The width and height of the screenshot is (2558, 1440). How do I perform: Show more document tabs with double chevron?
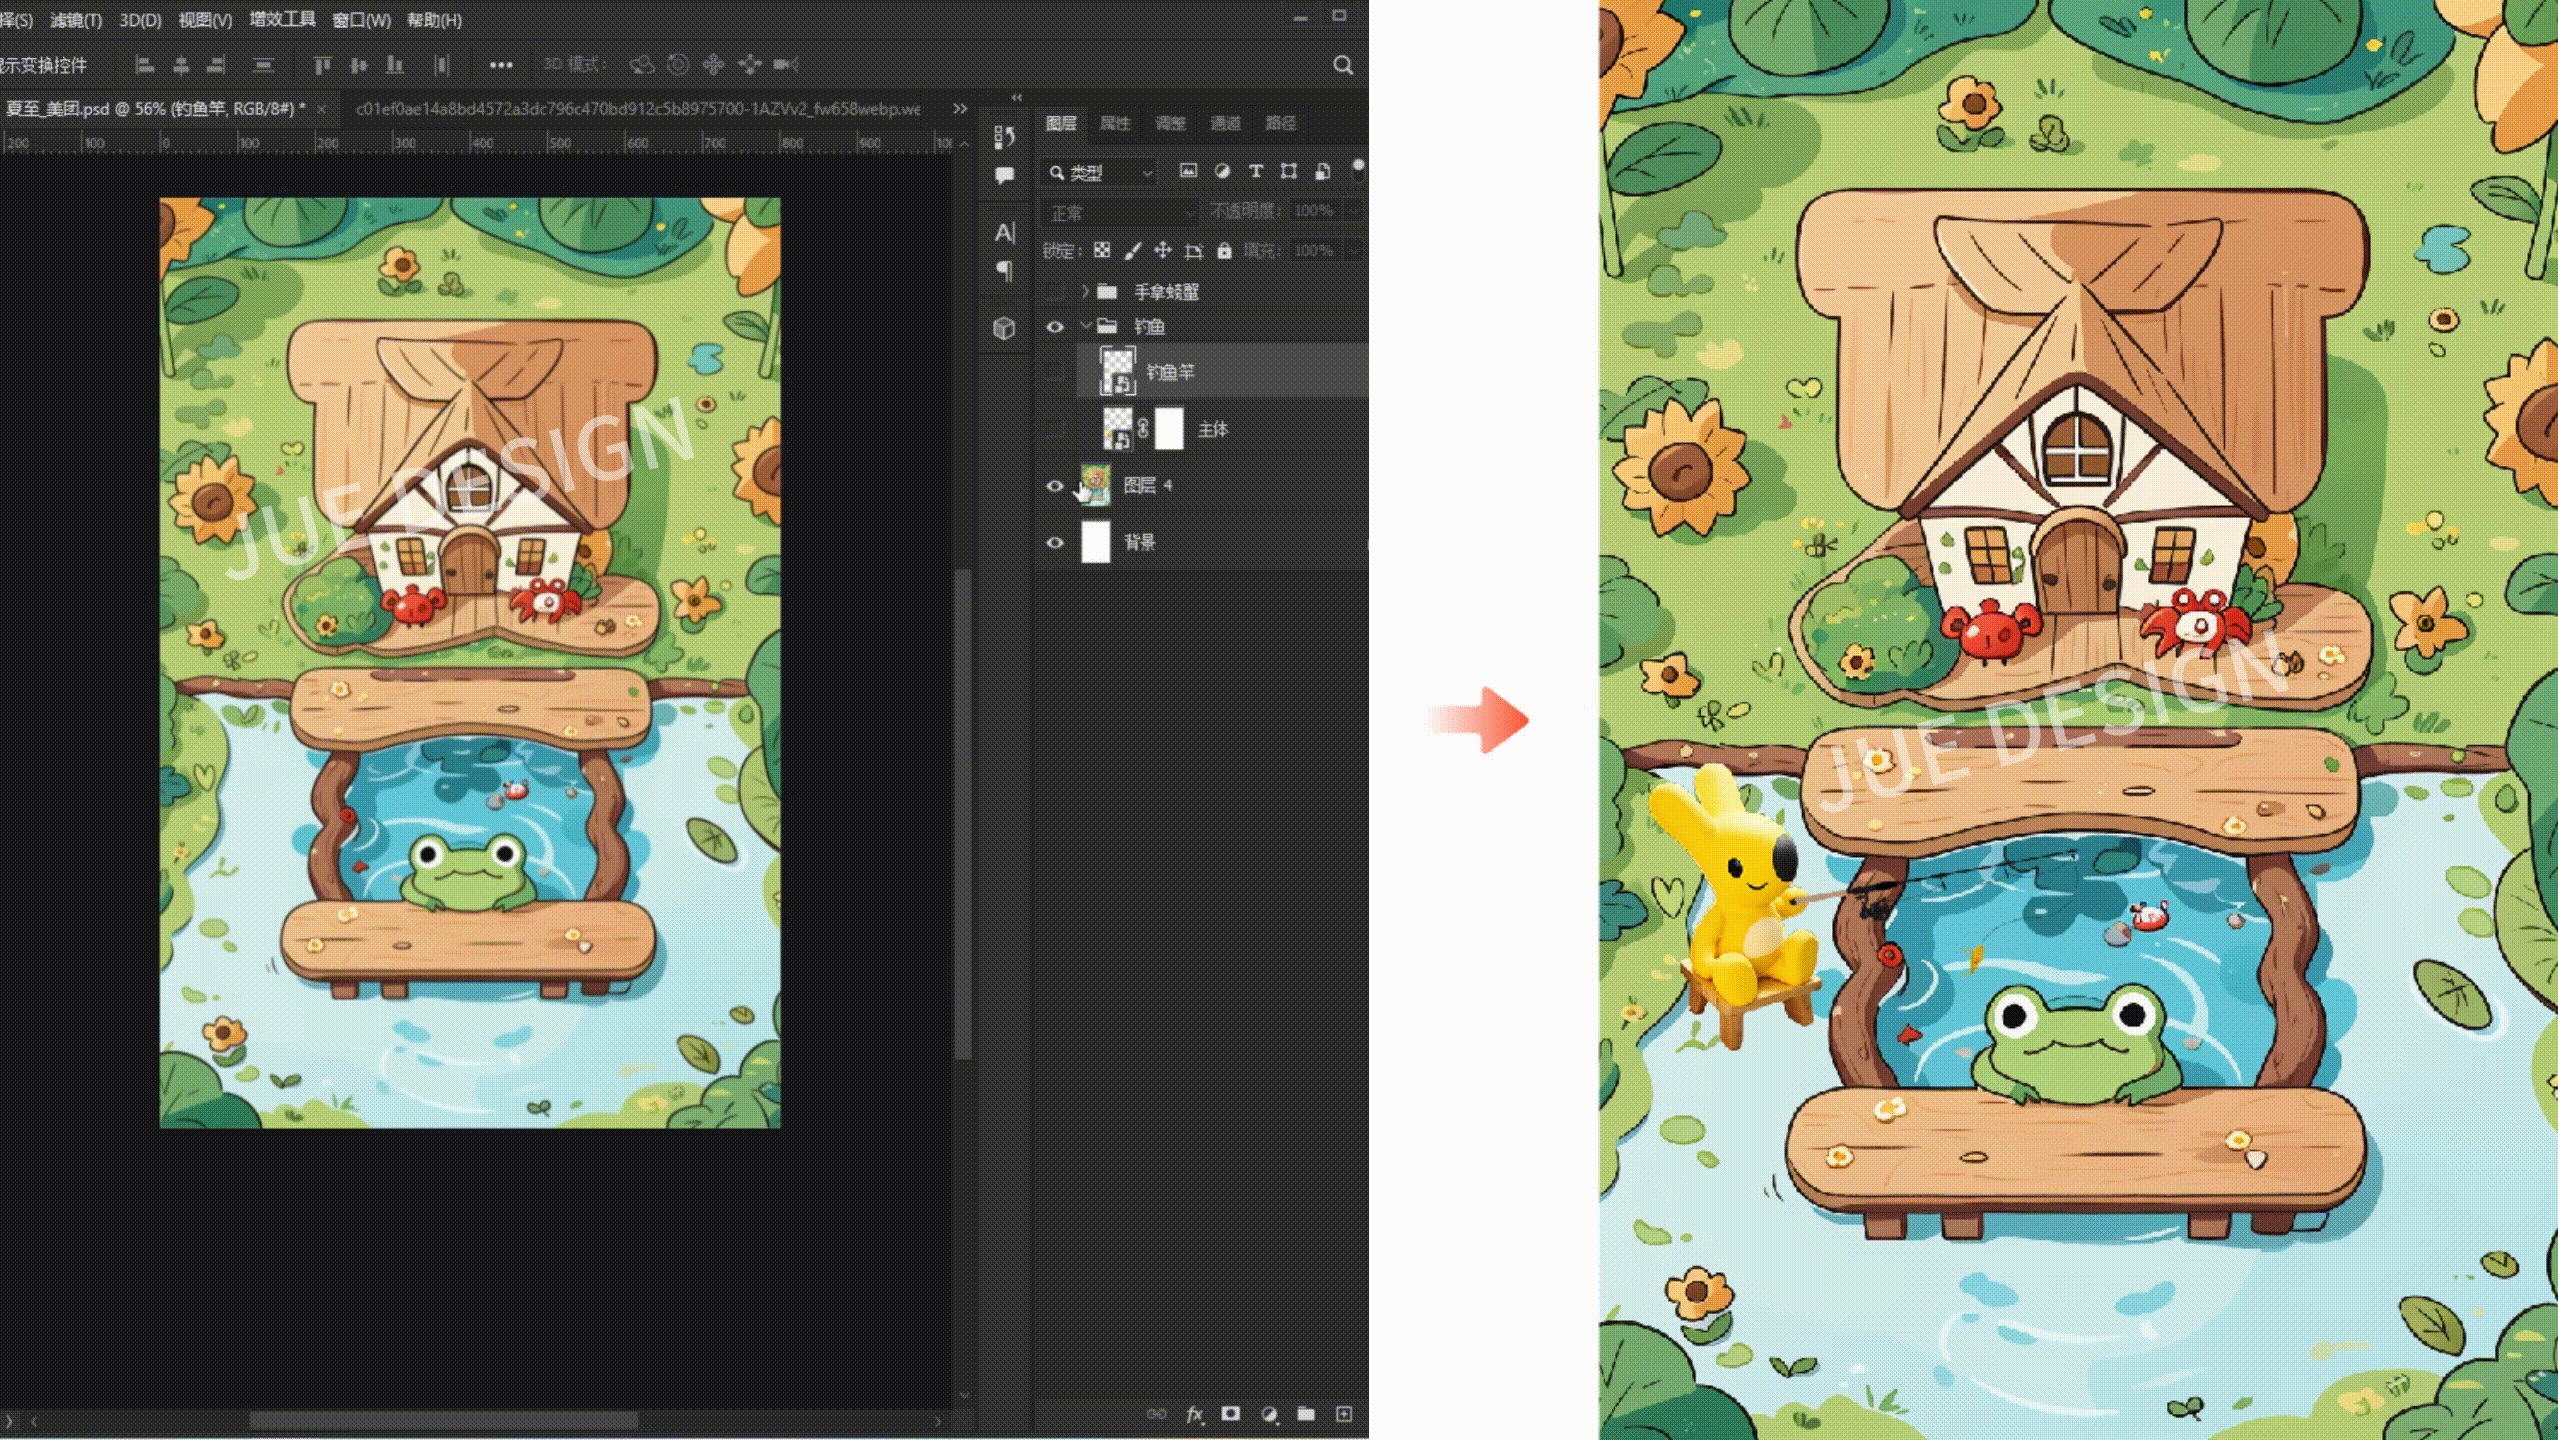pyautogui.click(x=960, y=109)
